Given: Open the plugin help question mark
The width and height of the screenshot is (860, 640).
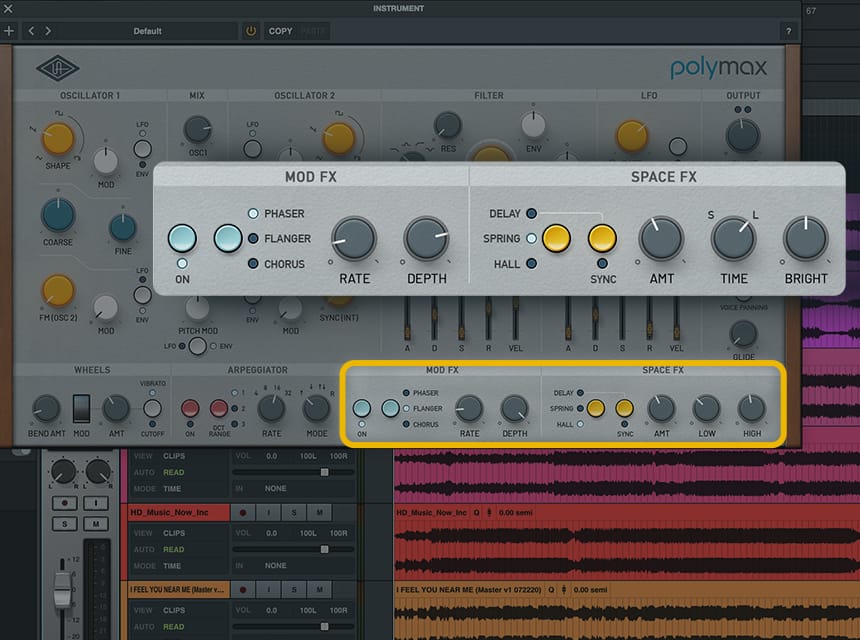Looking at the screenshot, I should click(789, 31).
